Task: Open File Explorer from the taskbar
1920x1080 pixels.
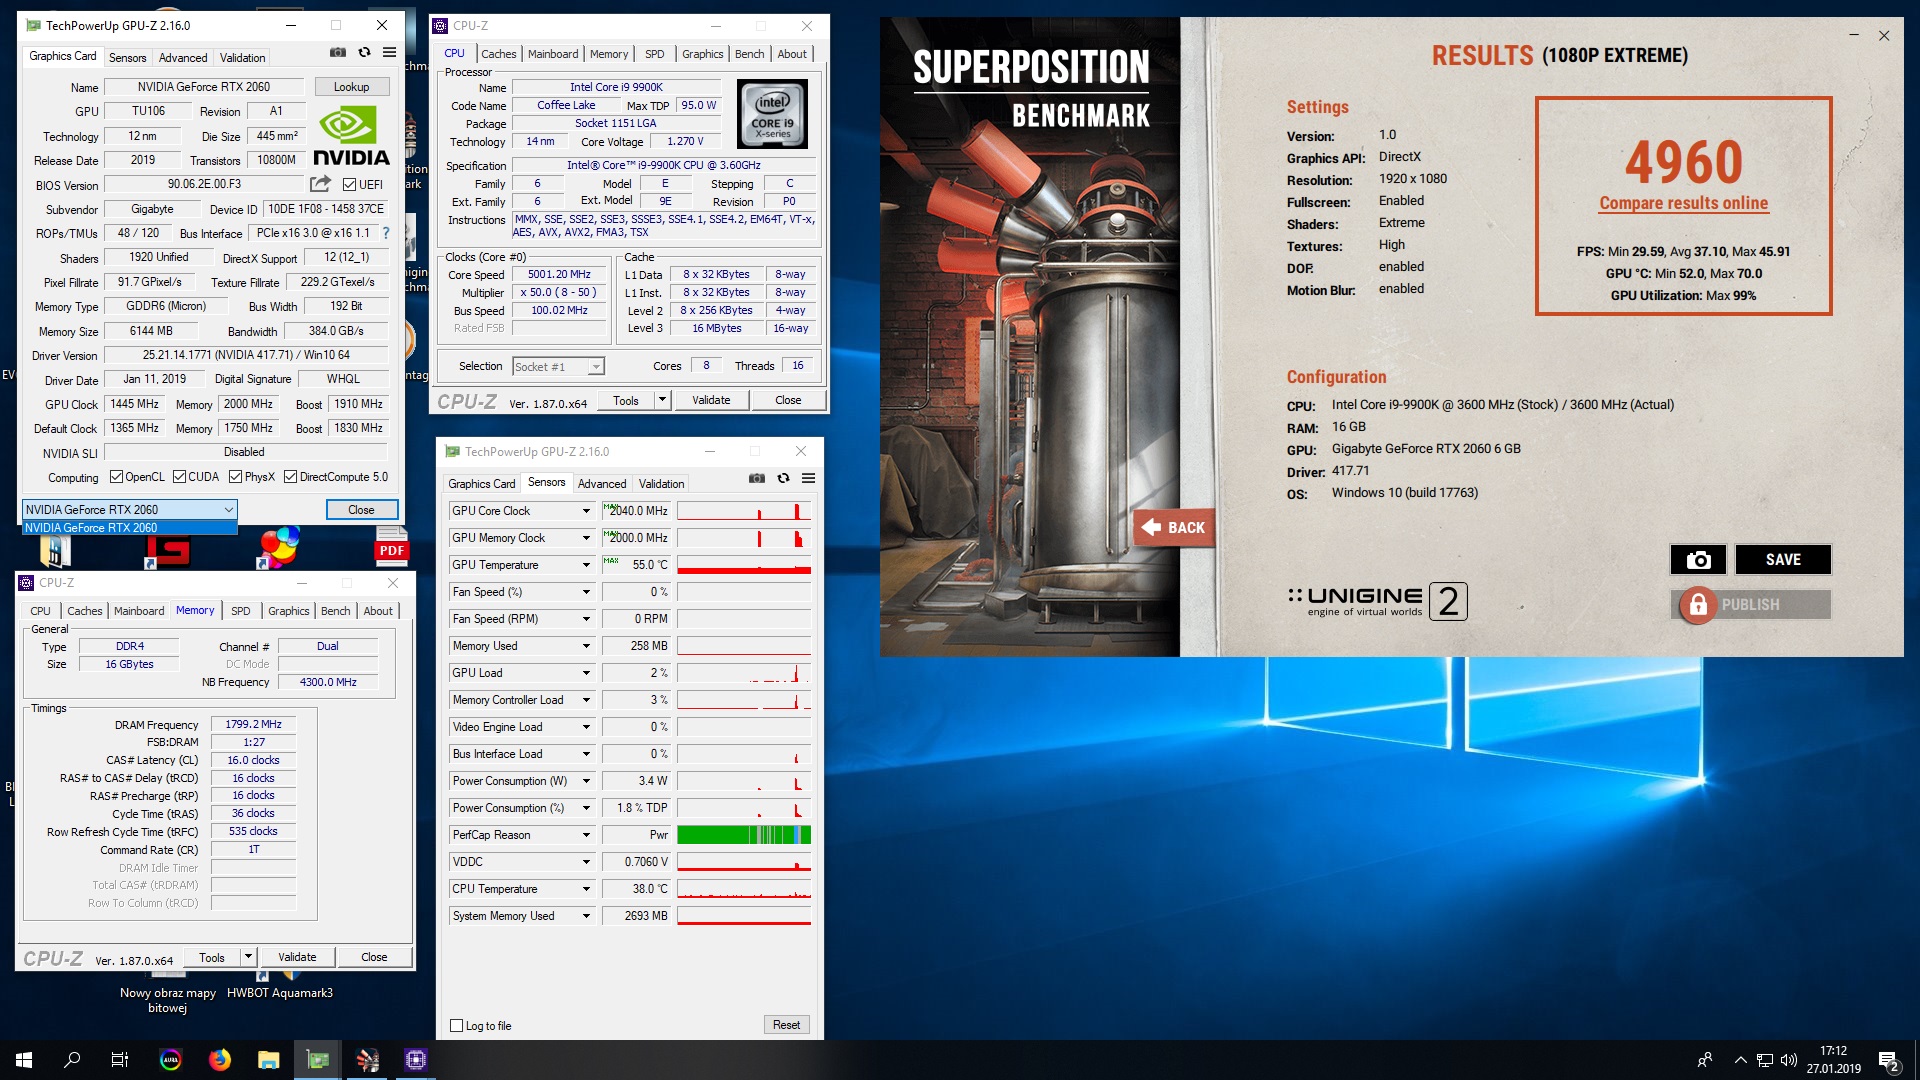Action: (x=269, y=1060)
